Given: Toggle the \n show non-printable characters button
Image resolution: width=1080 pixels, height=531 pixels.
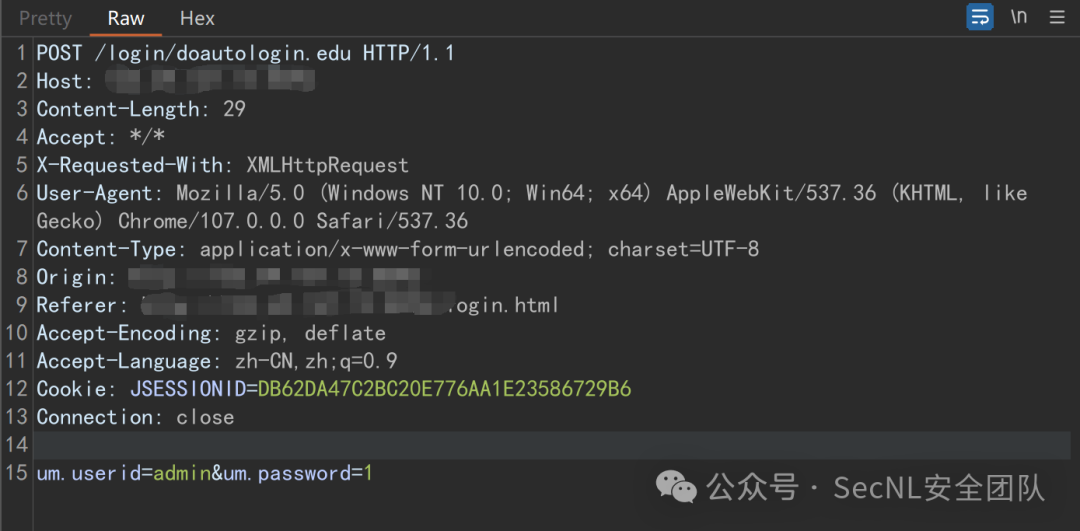Looking at the screenshot, I should click(1019, 17).
